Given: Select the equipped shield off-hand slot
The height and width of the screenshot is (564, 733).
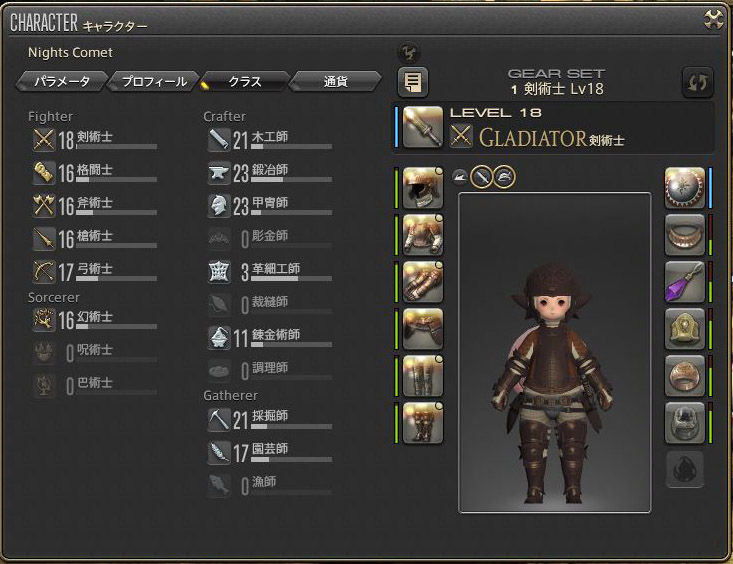Looking at the screenshot, I should (684, 188).
